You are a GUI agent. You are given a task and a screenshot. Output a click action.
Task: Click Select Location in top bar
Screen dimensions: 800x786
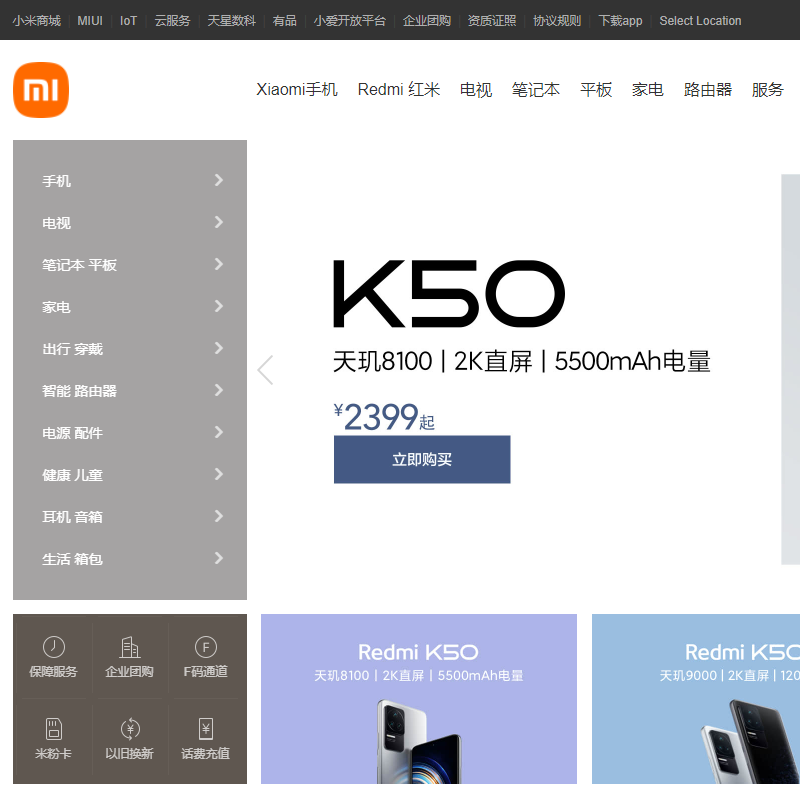click(700, 21)
